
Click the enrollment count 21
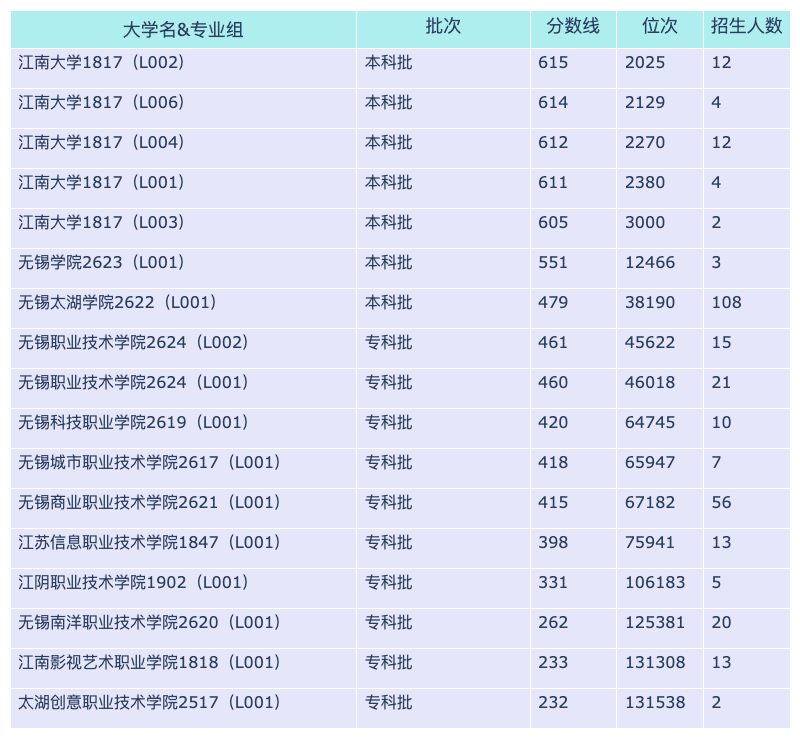coord(721,383)
